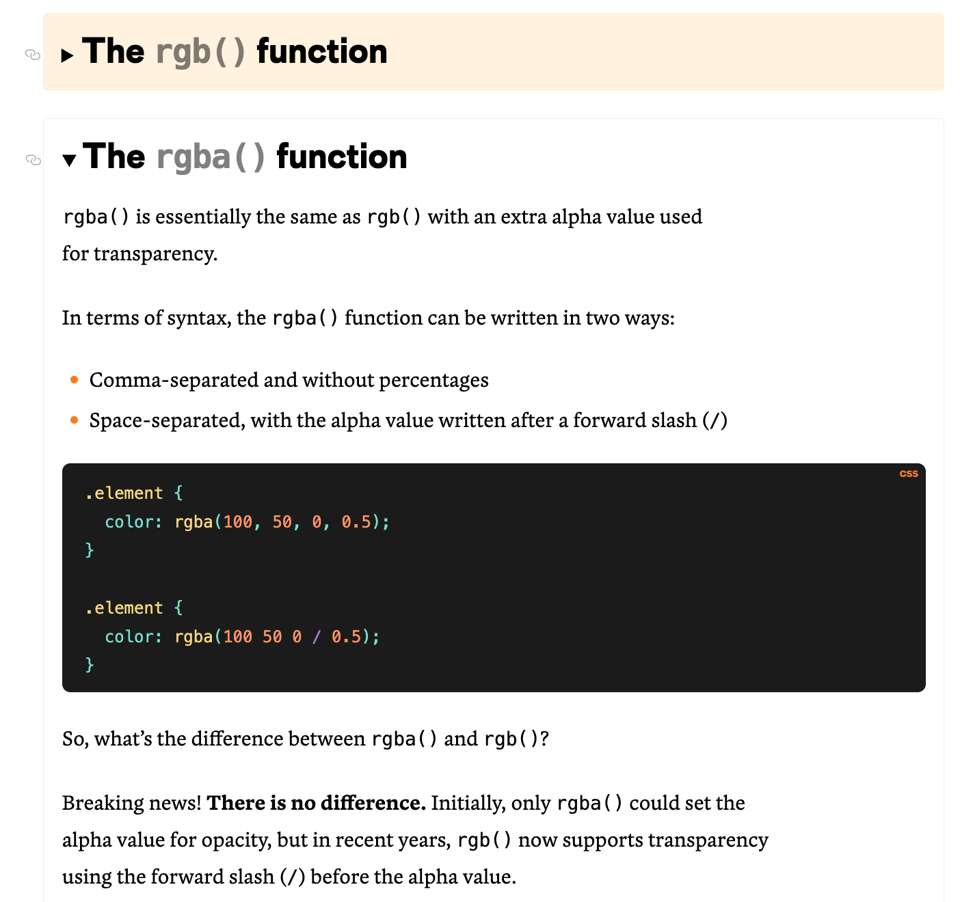Click "Comma-separated and without percentages" list item text

click(289, 380)
